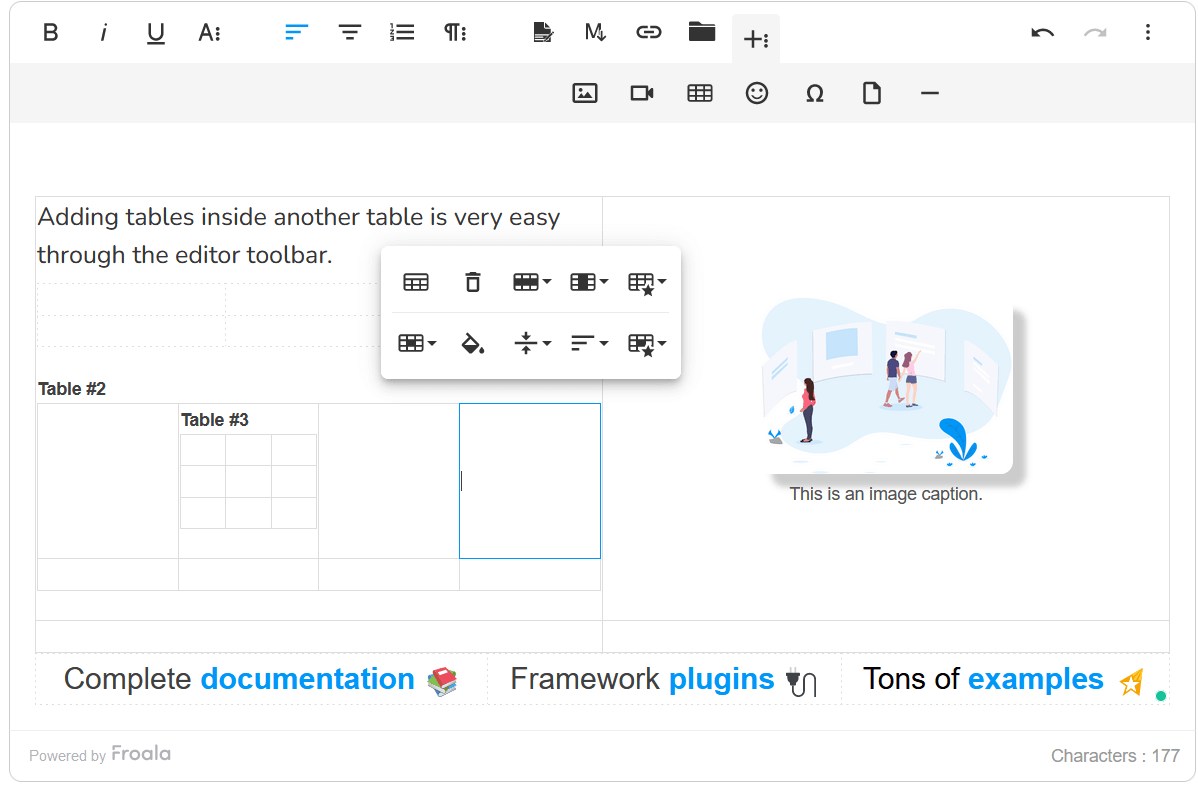This screenshot has height=788, width=1198.
Task: Expand the table Row options dropdown
Action: (531, 282)
